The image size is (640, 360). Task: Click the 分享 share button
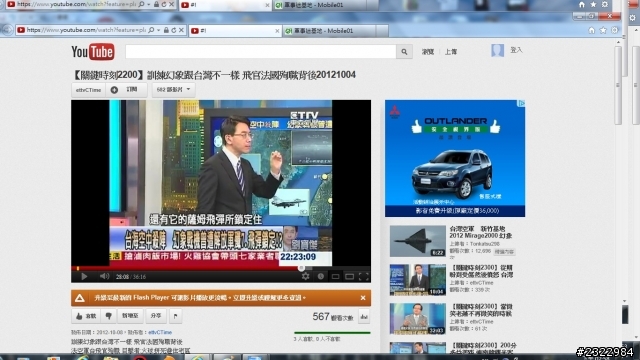156,316
